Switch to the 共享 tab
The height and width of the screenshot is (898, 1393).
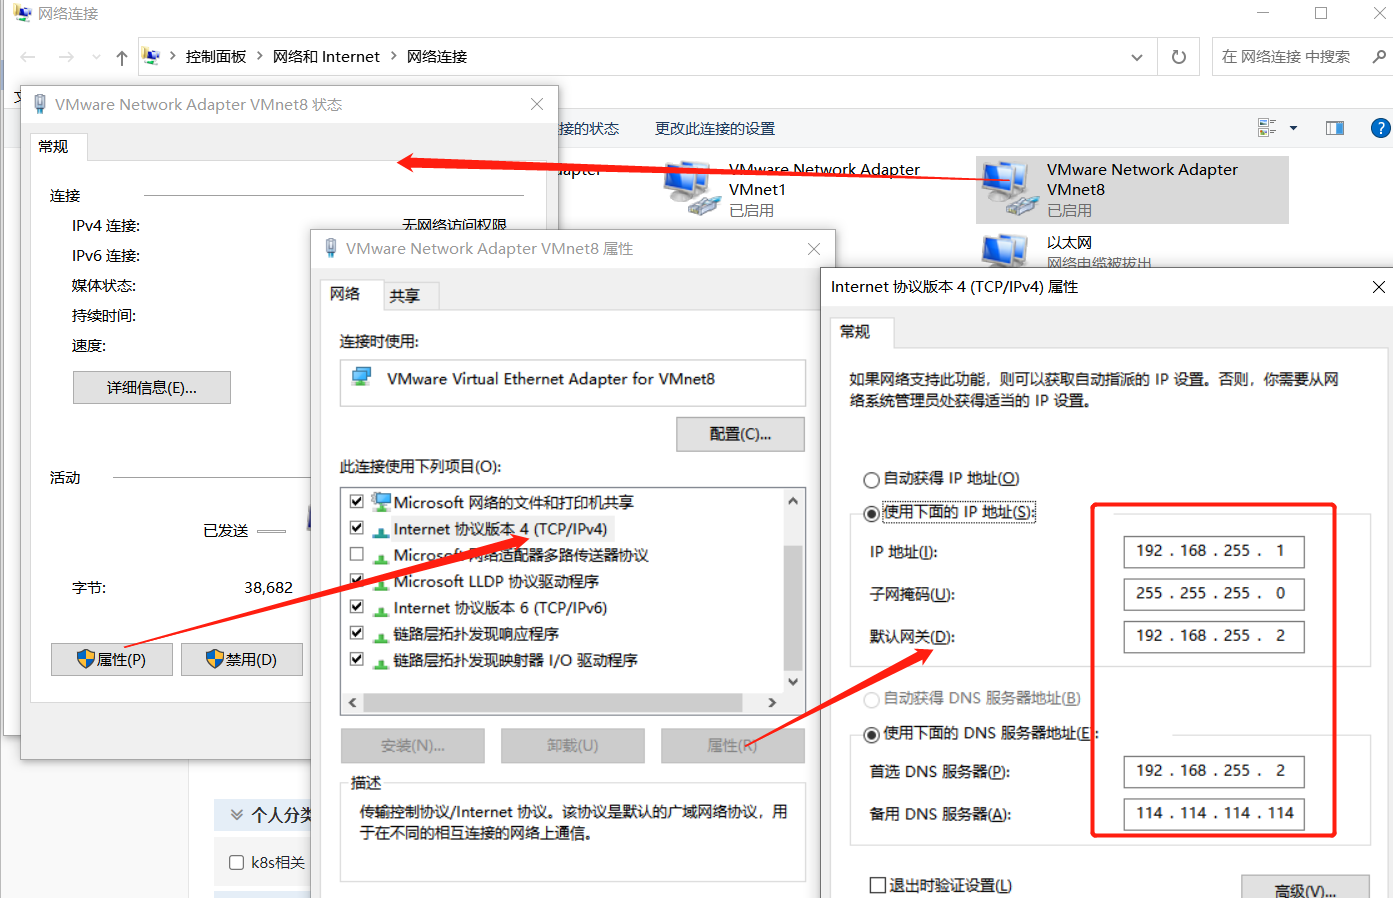tap(405, 296)
